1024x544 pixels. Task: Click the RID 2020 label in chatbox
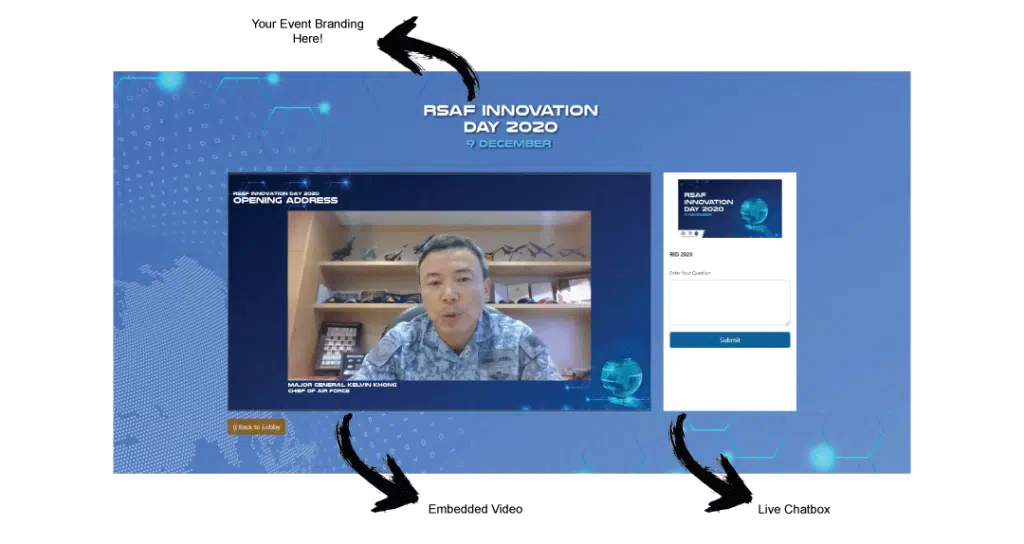[680, 255]
